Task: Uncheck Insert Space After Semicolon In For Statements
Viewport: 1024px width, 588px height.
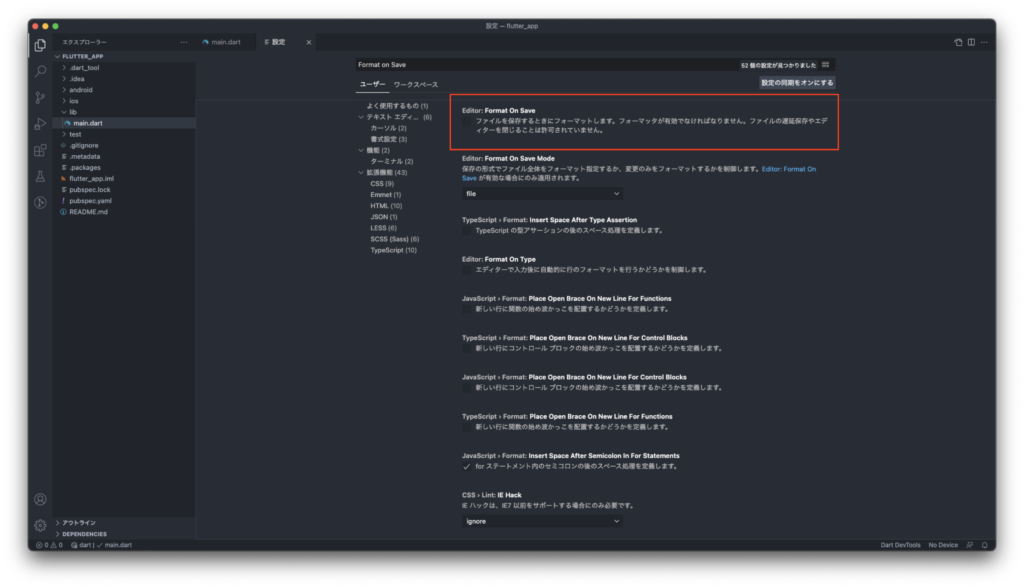Action: click(x=468, y=465)
